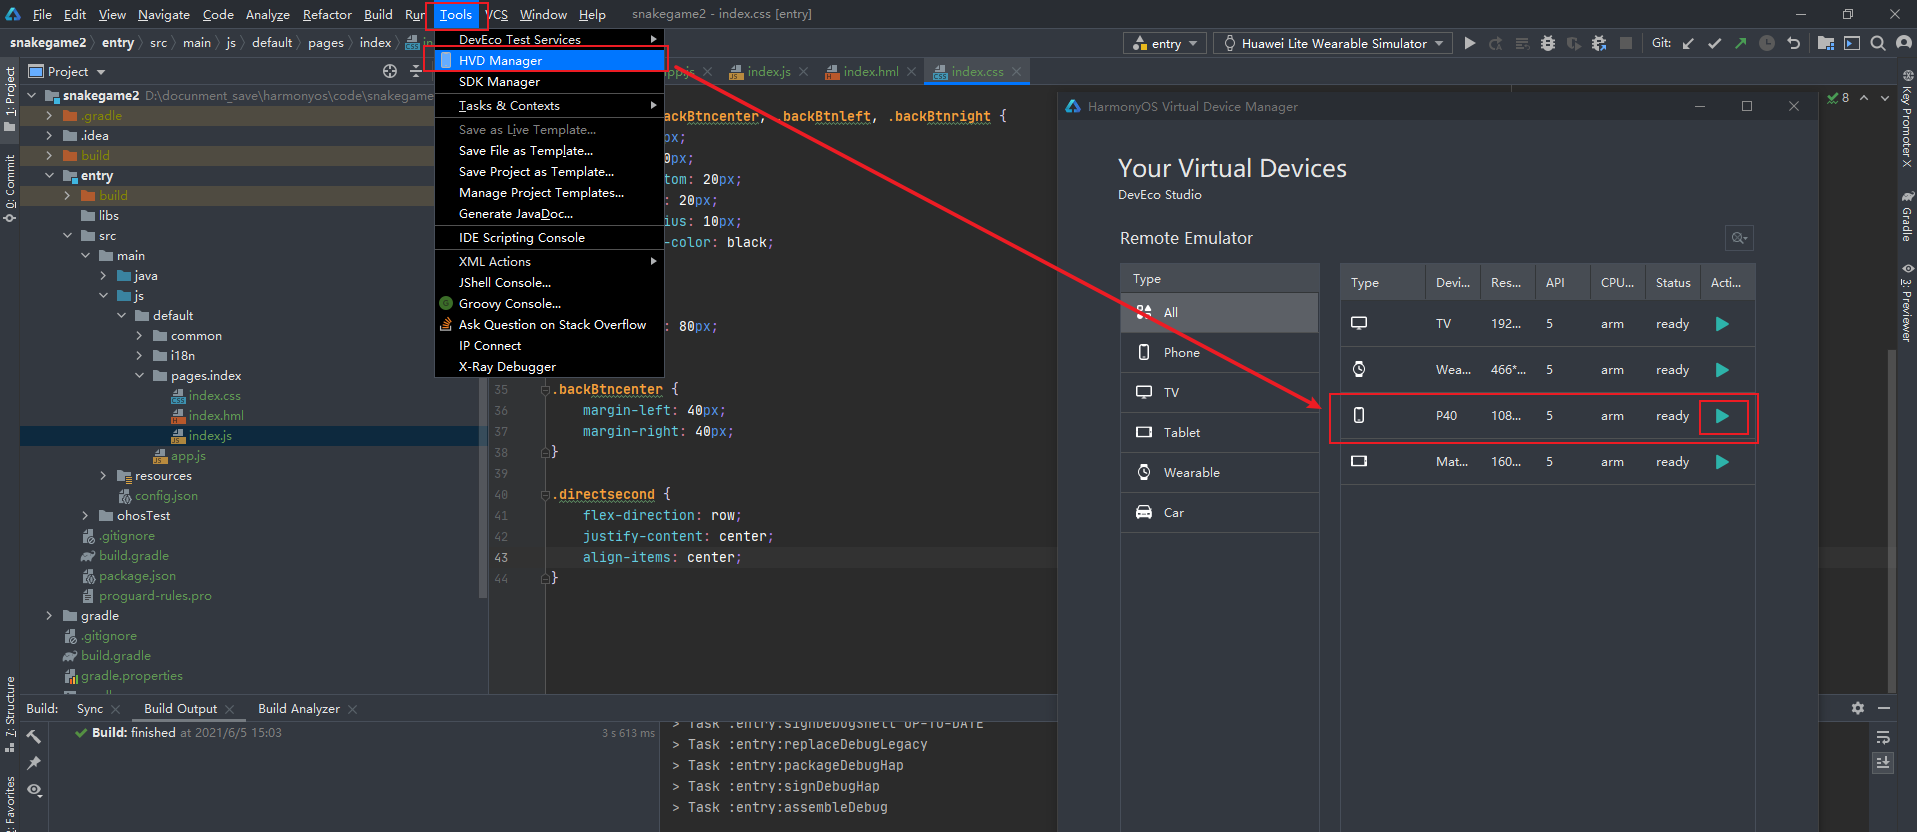The height and width of the screenshot is (832, 1917).
Task: Click locate file target icon in Project panel
Action: pos(390,71)
